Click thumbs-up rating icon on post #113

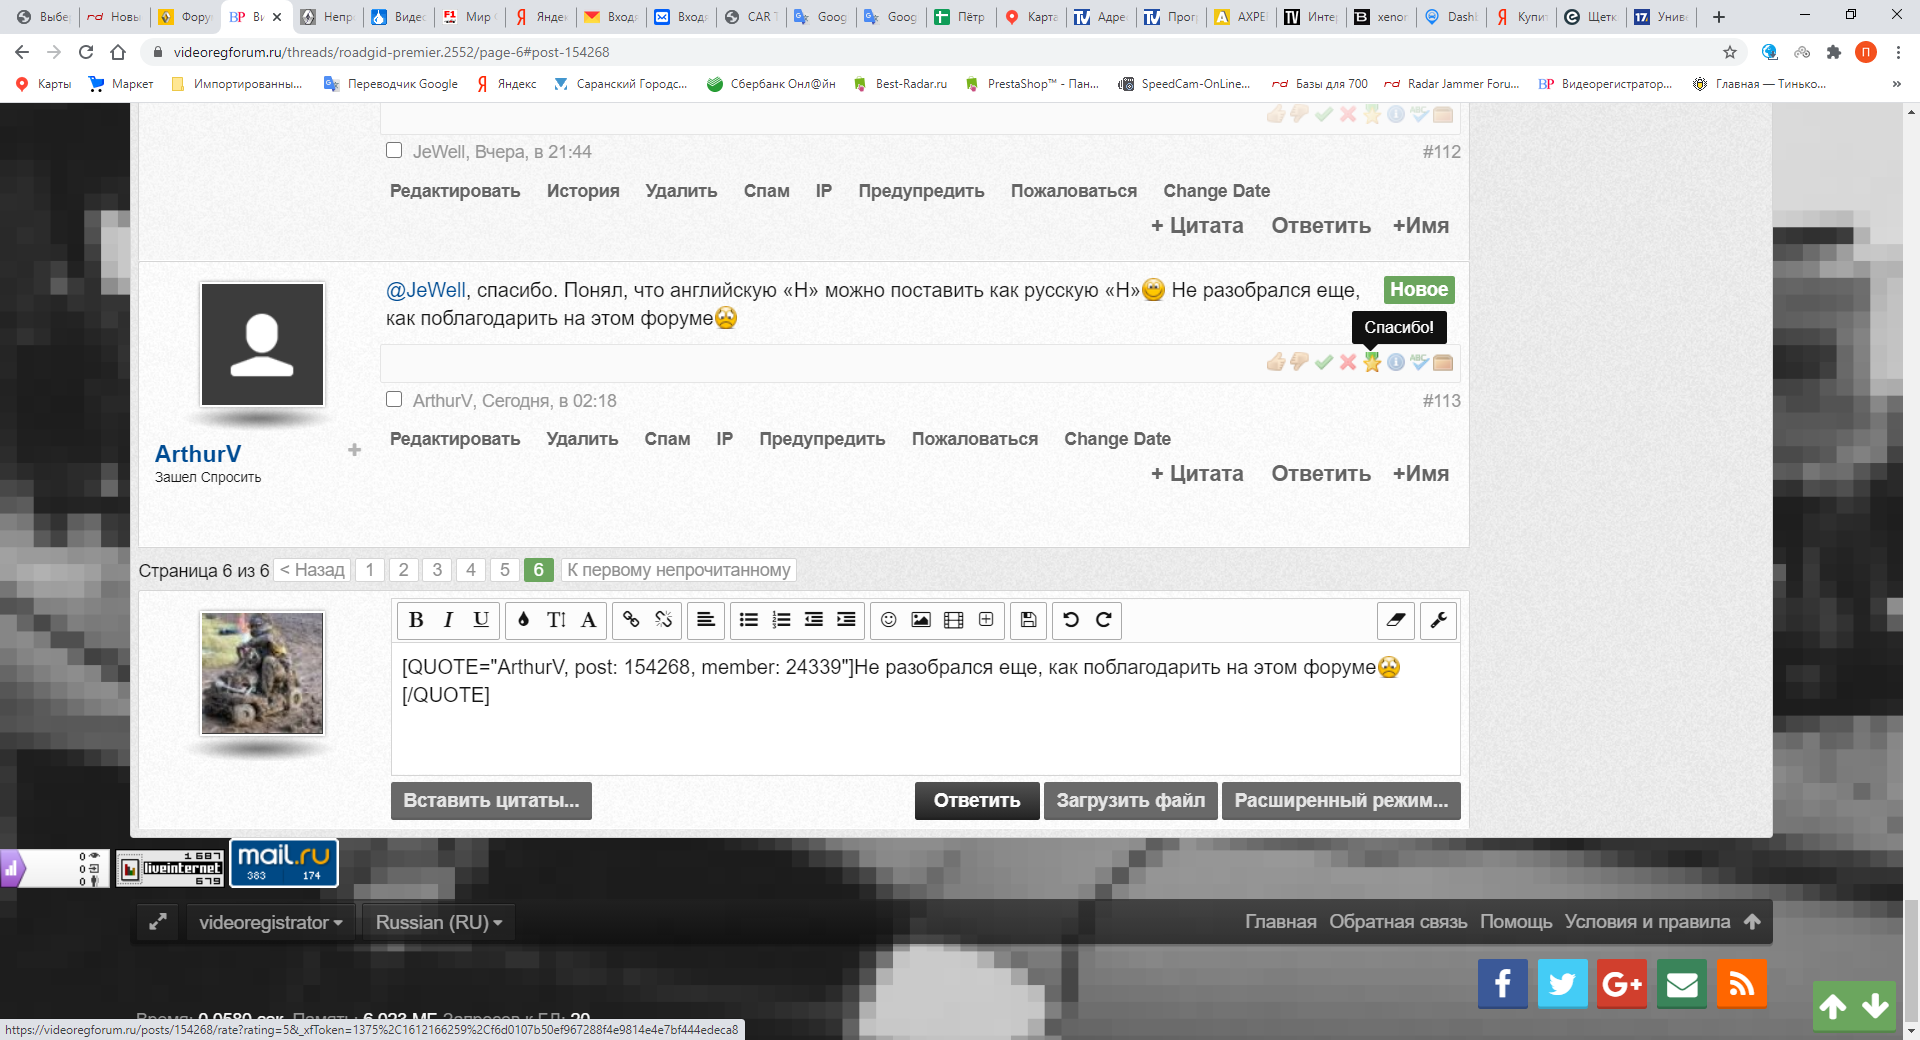1275,362
